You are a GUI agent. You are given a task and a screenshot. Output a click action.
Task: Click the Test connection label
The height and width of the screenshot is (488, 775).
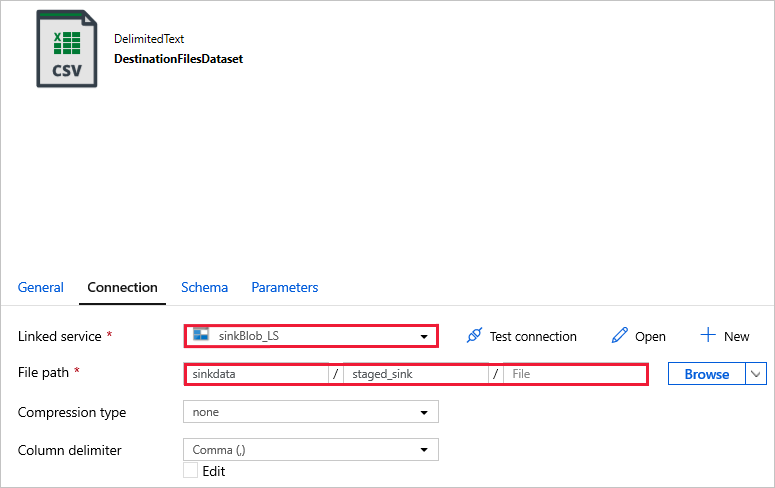point(533,336)
